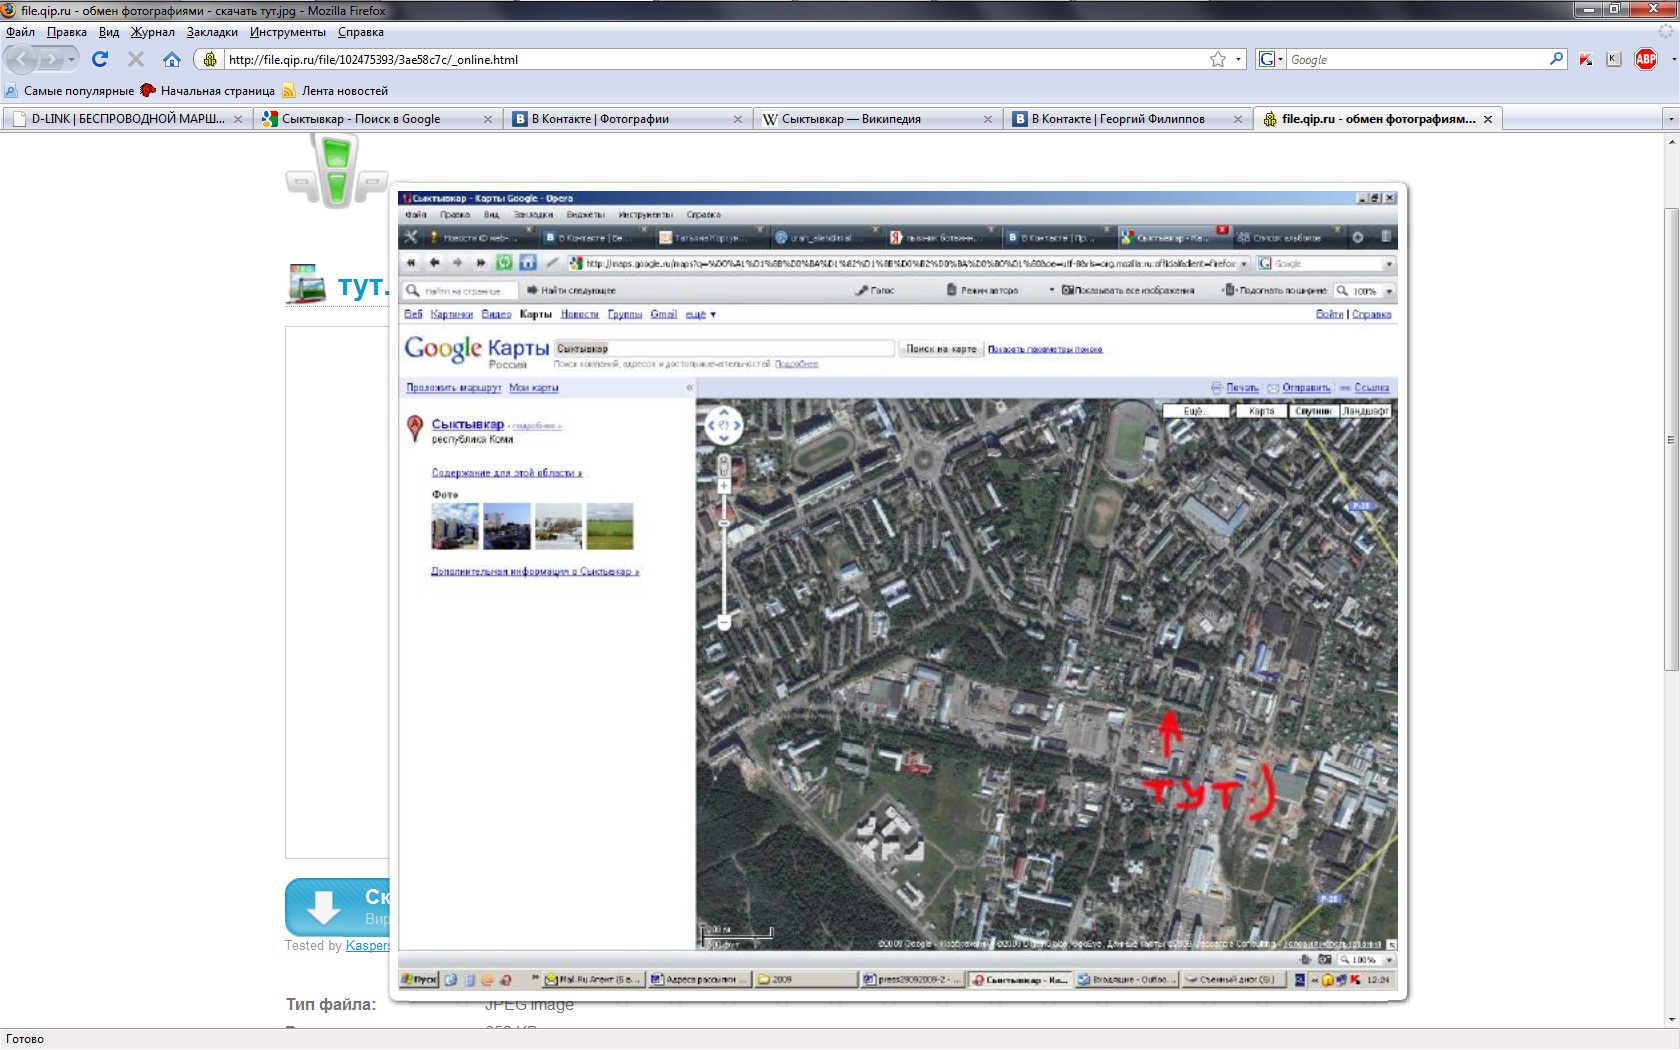The image size is (1680, 1050).
Task: Close the D-LINK tab
Action: click(238, 119)
